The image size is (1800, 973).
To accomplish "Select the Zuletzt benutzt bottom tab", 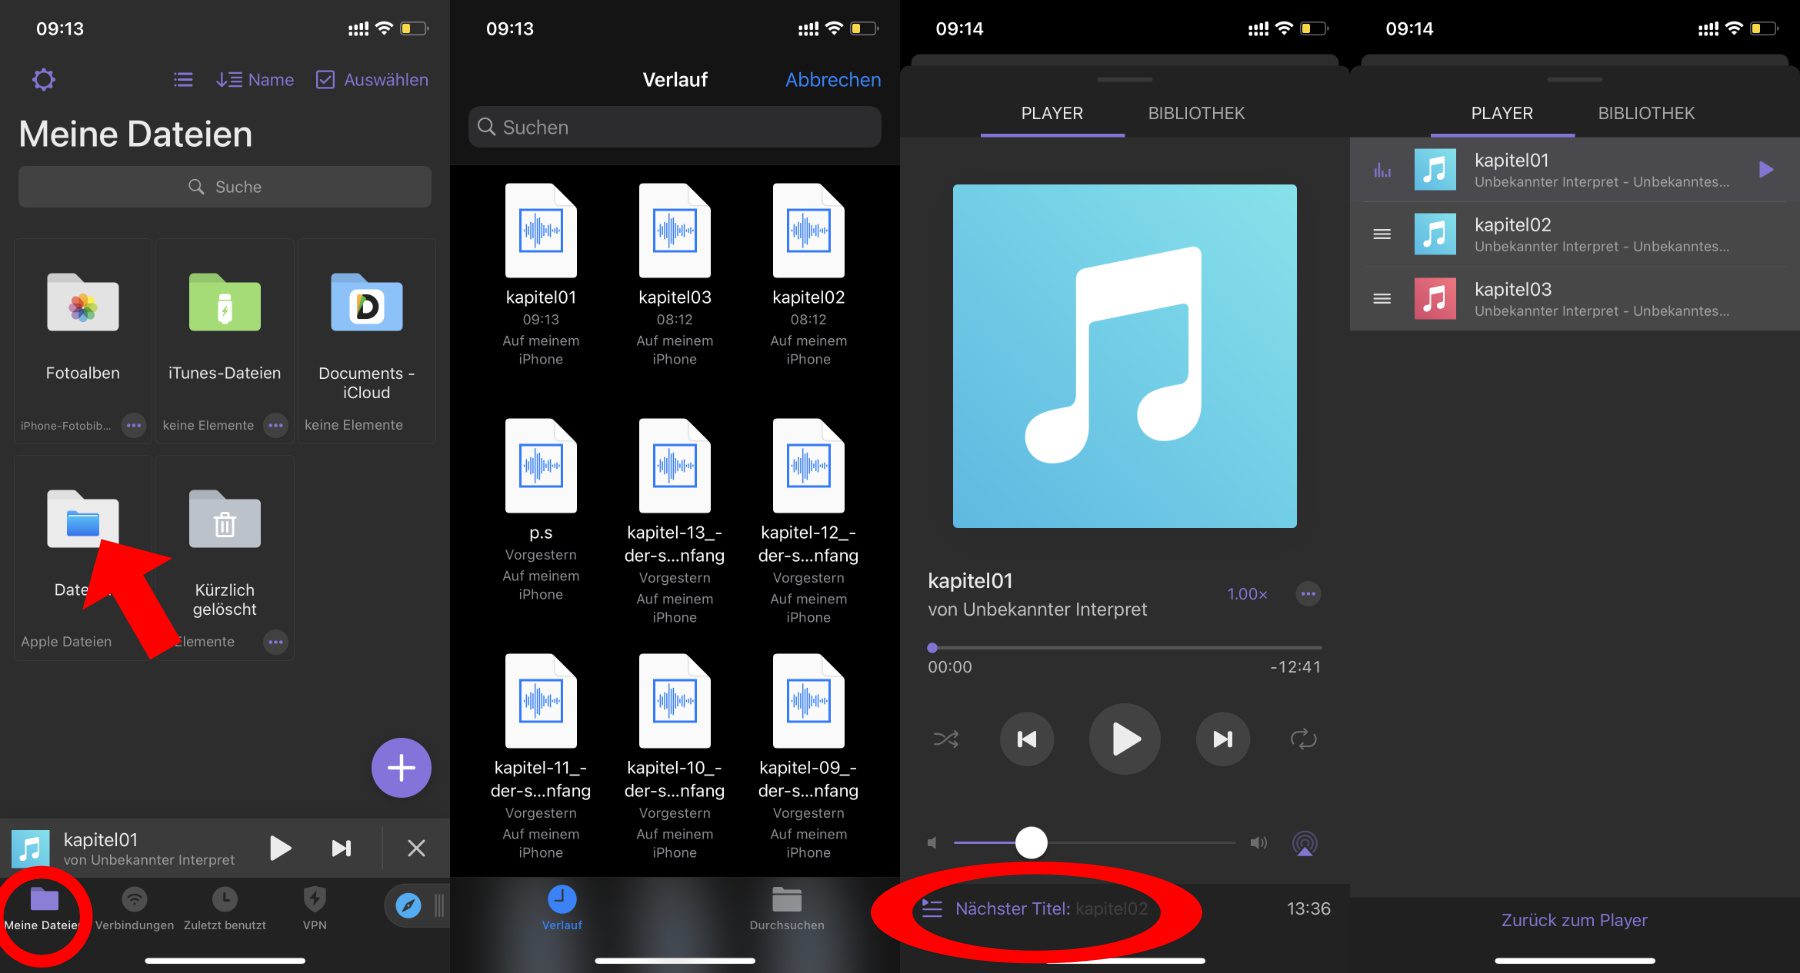I will [225, 909].
